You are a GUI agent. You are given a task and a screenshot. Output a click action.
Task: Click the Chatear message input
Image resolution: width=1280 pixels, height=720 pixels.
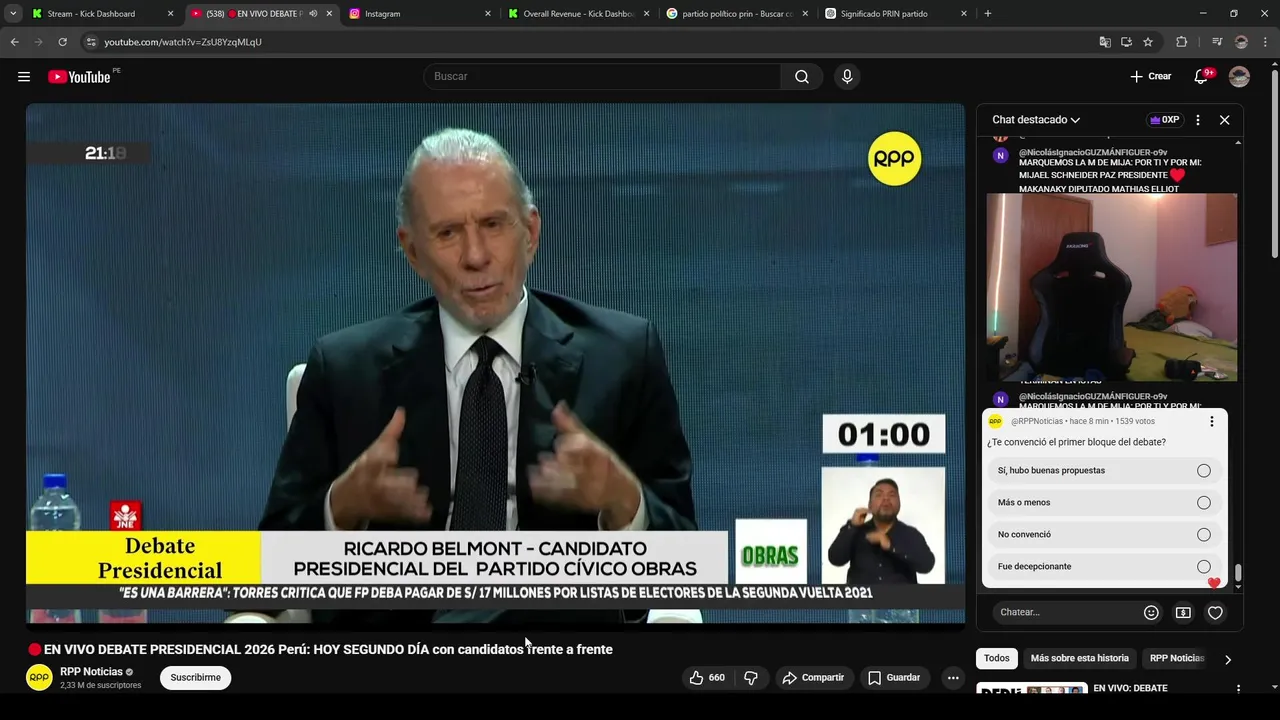(1066, 612)
